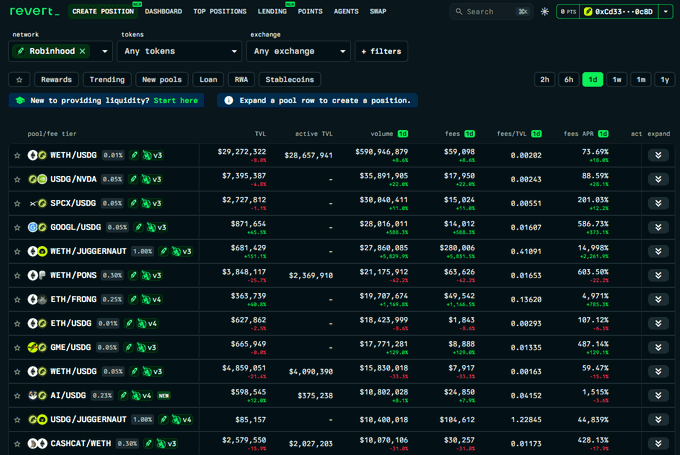Click the GOOGL/USDG token pair icons
This screenshot has height=455, width=680.
(x=37, y=227)
